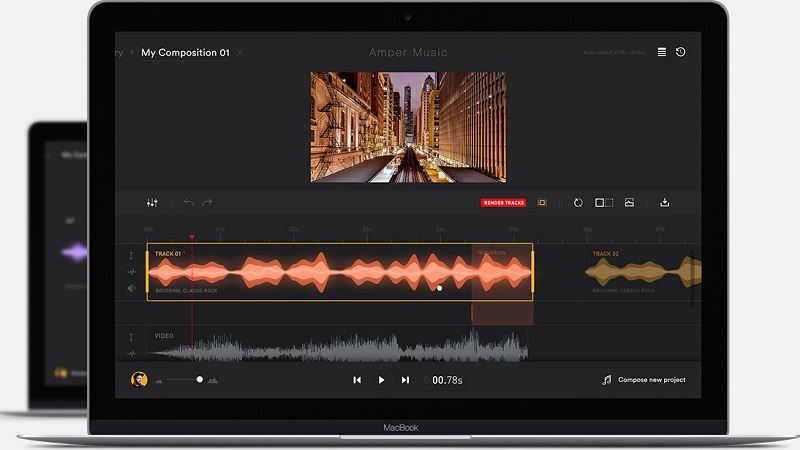Screen dimensions: 800x450
Task: Undo the last action
Action: [x=189, y=203]
